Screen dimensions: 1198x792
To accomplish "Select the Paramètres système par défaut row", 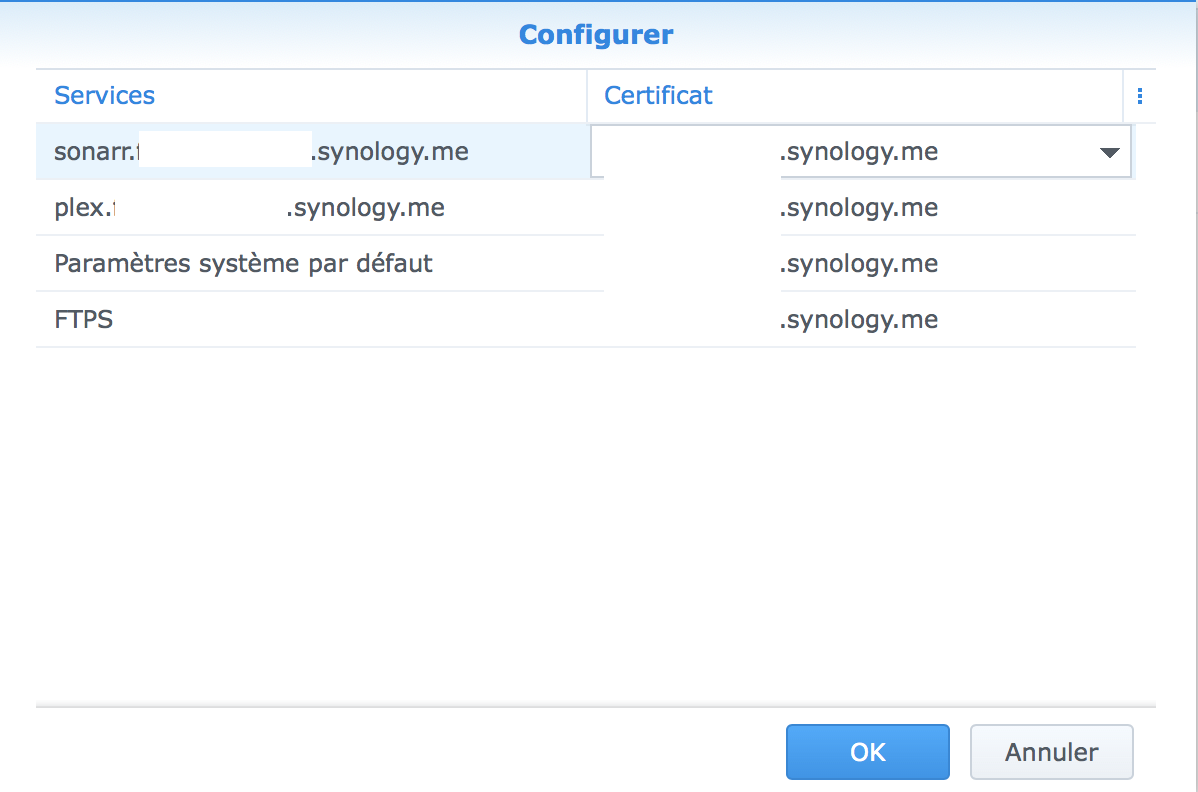I will tap(244, 264).
